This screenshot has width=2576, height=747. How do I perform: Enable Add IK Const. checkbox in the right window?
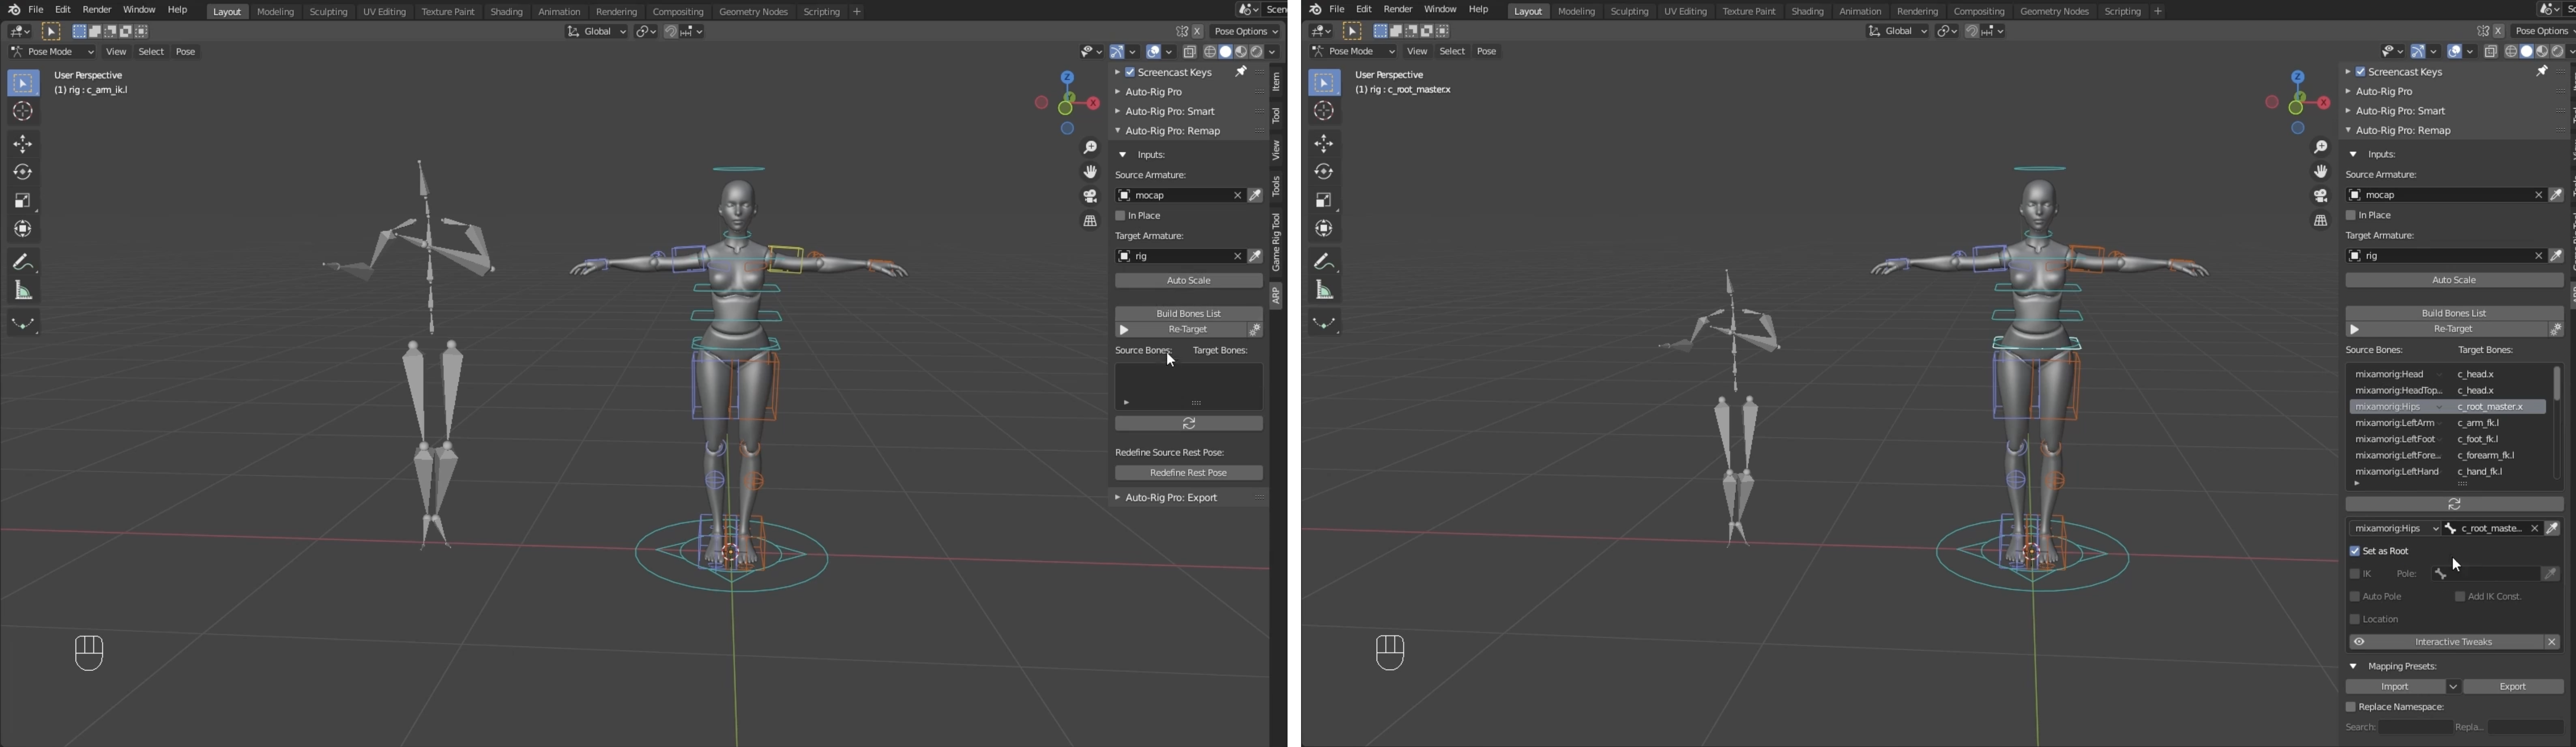(2460, 597)
